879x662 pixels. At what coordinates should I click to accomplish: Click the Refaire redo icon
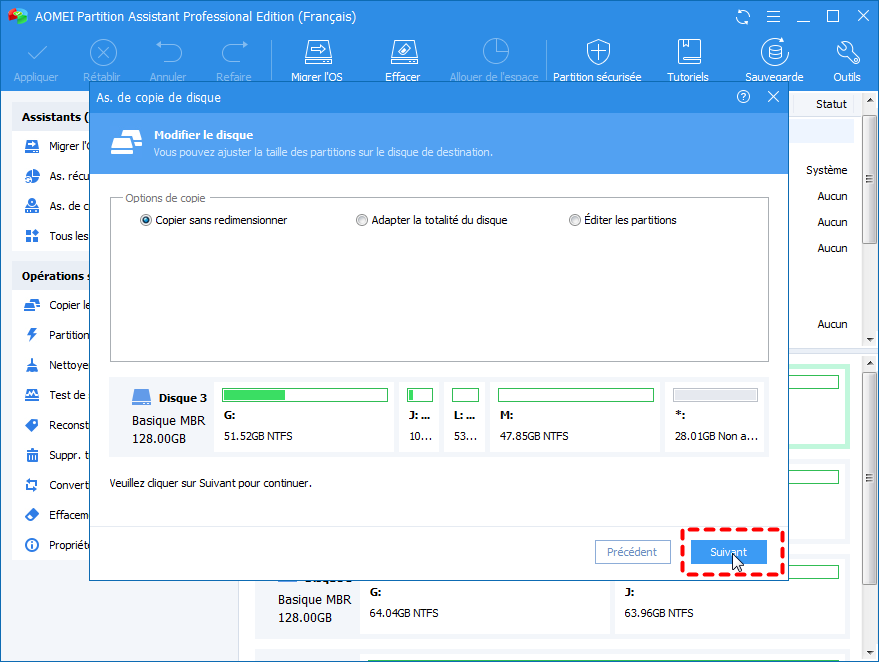234,53
